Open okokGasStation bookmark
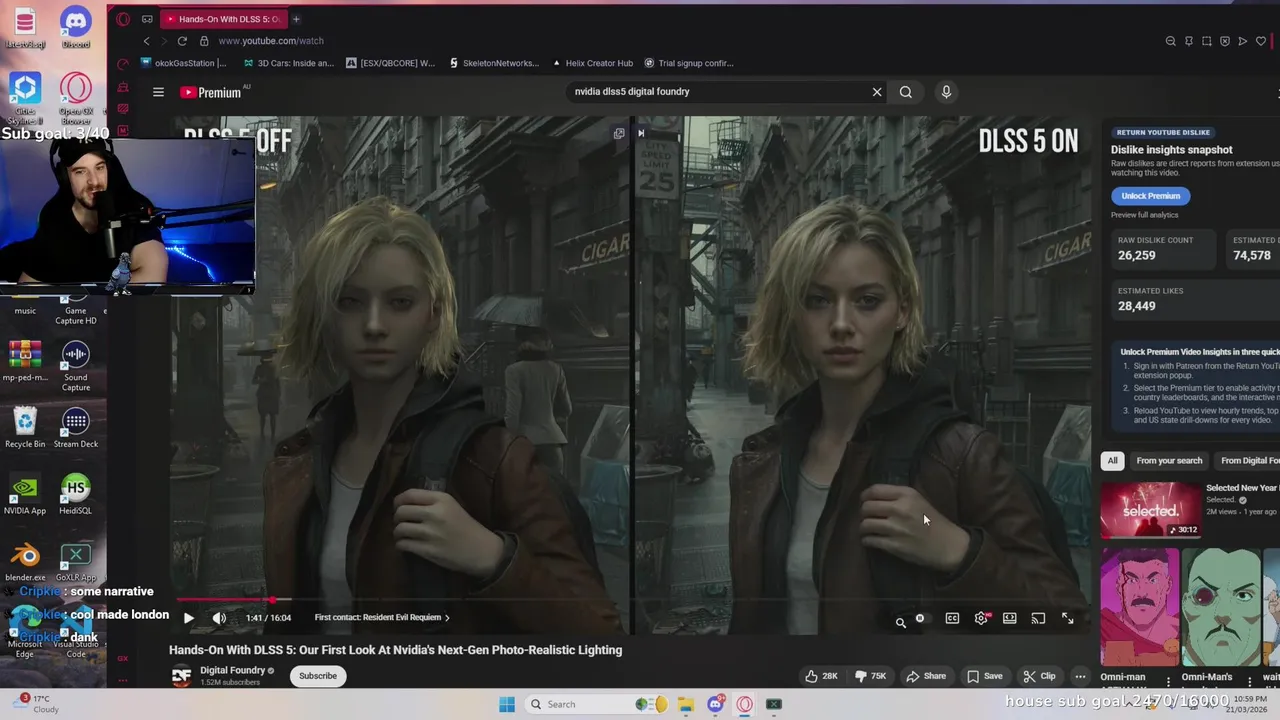Screen dimensions: 1280x720 [184, 63]
